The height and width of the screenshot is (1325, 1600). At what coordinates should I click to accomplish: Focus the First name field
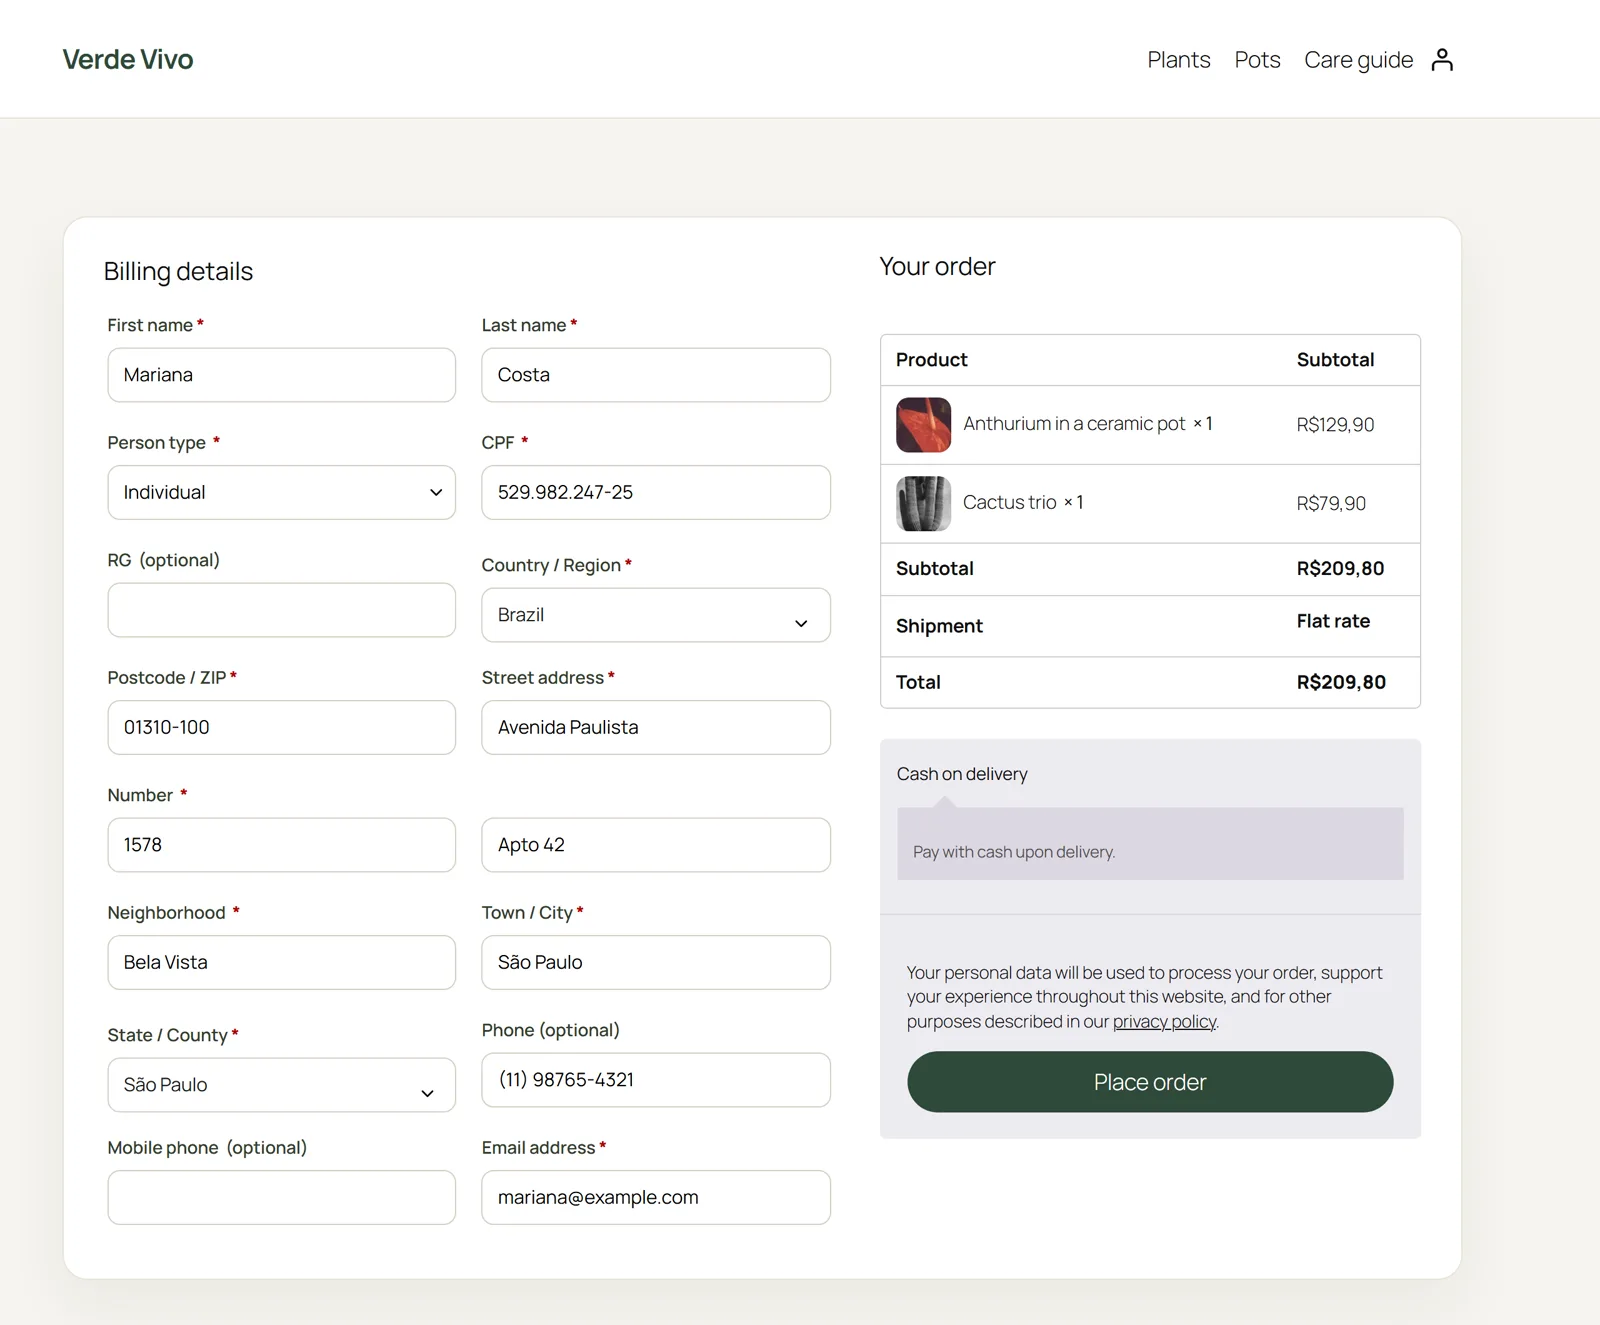pyautogui.click(x=281, y=375)
